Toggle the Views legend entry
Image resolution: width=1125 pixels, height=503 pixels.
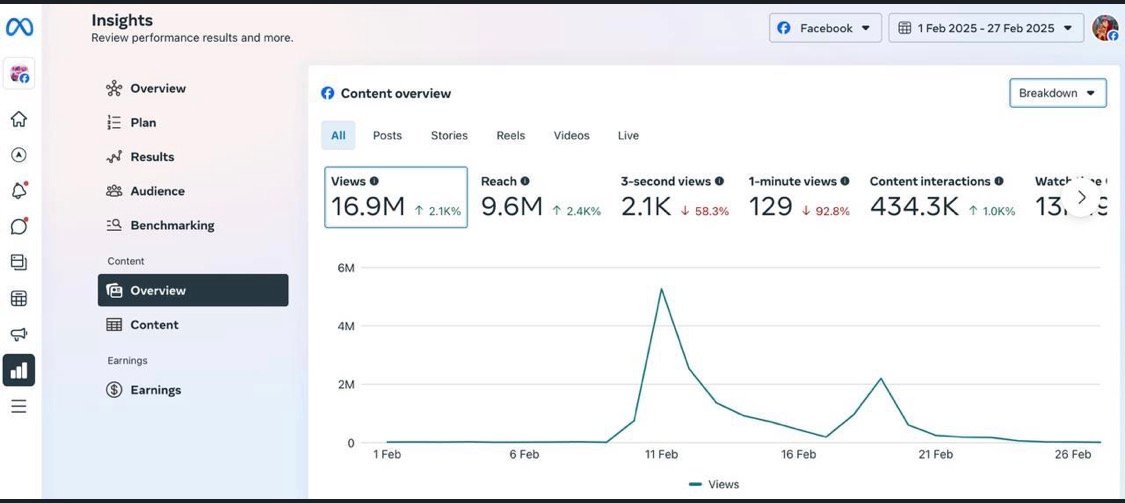tap(714, 484)
